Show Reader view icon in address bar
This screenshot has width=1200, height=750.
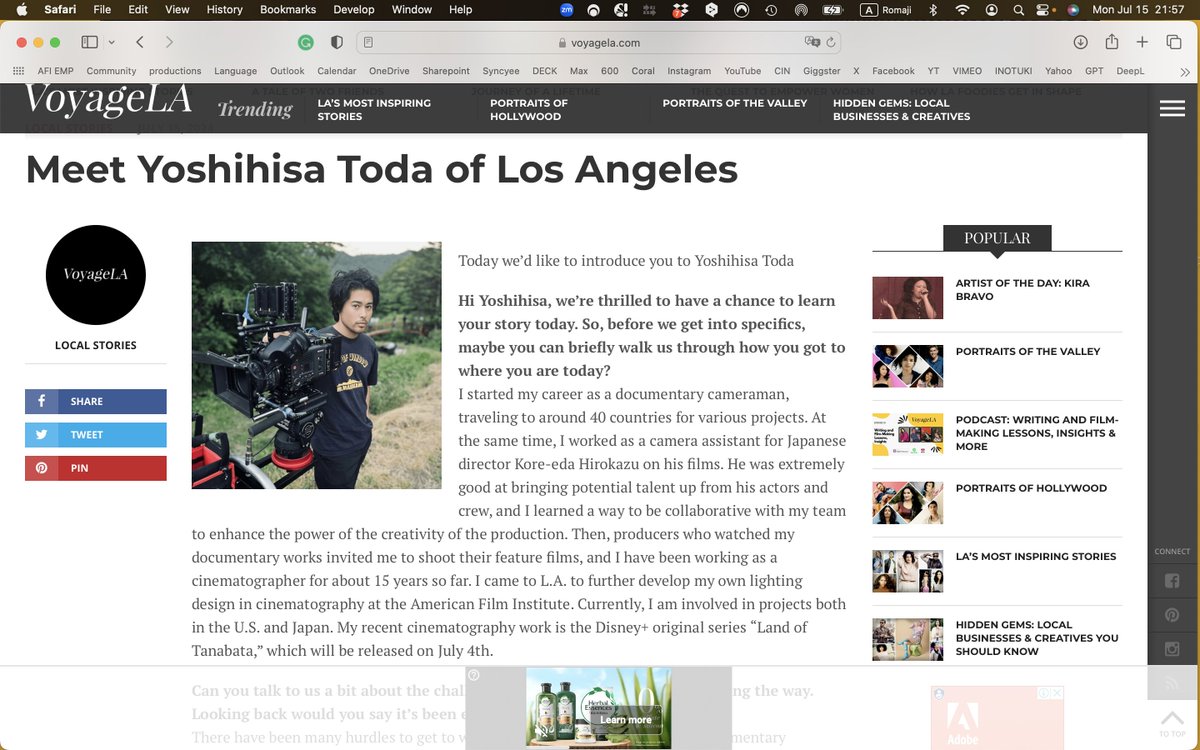coord(369,43)
